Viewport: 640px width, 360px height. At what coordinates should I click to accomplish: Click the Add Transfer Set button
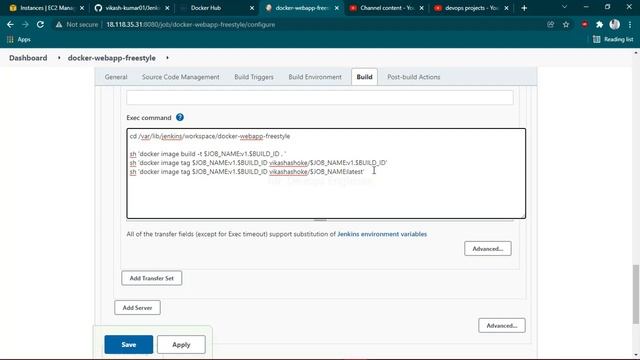pyautogui.click(x=151, y=278)
